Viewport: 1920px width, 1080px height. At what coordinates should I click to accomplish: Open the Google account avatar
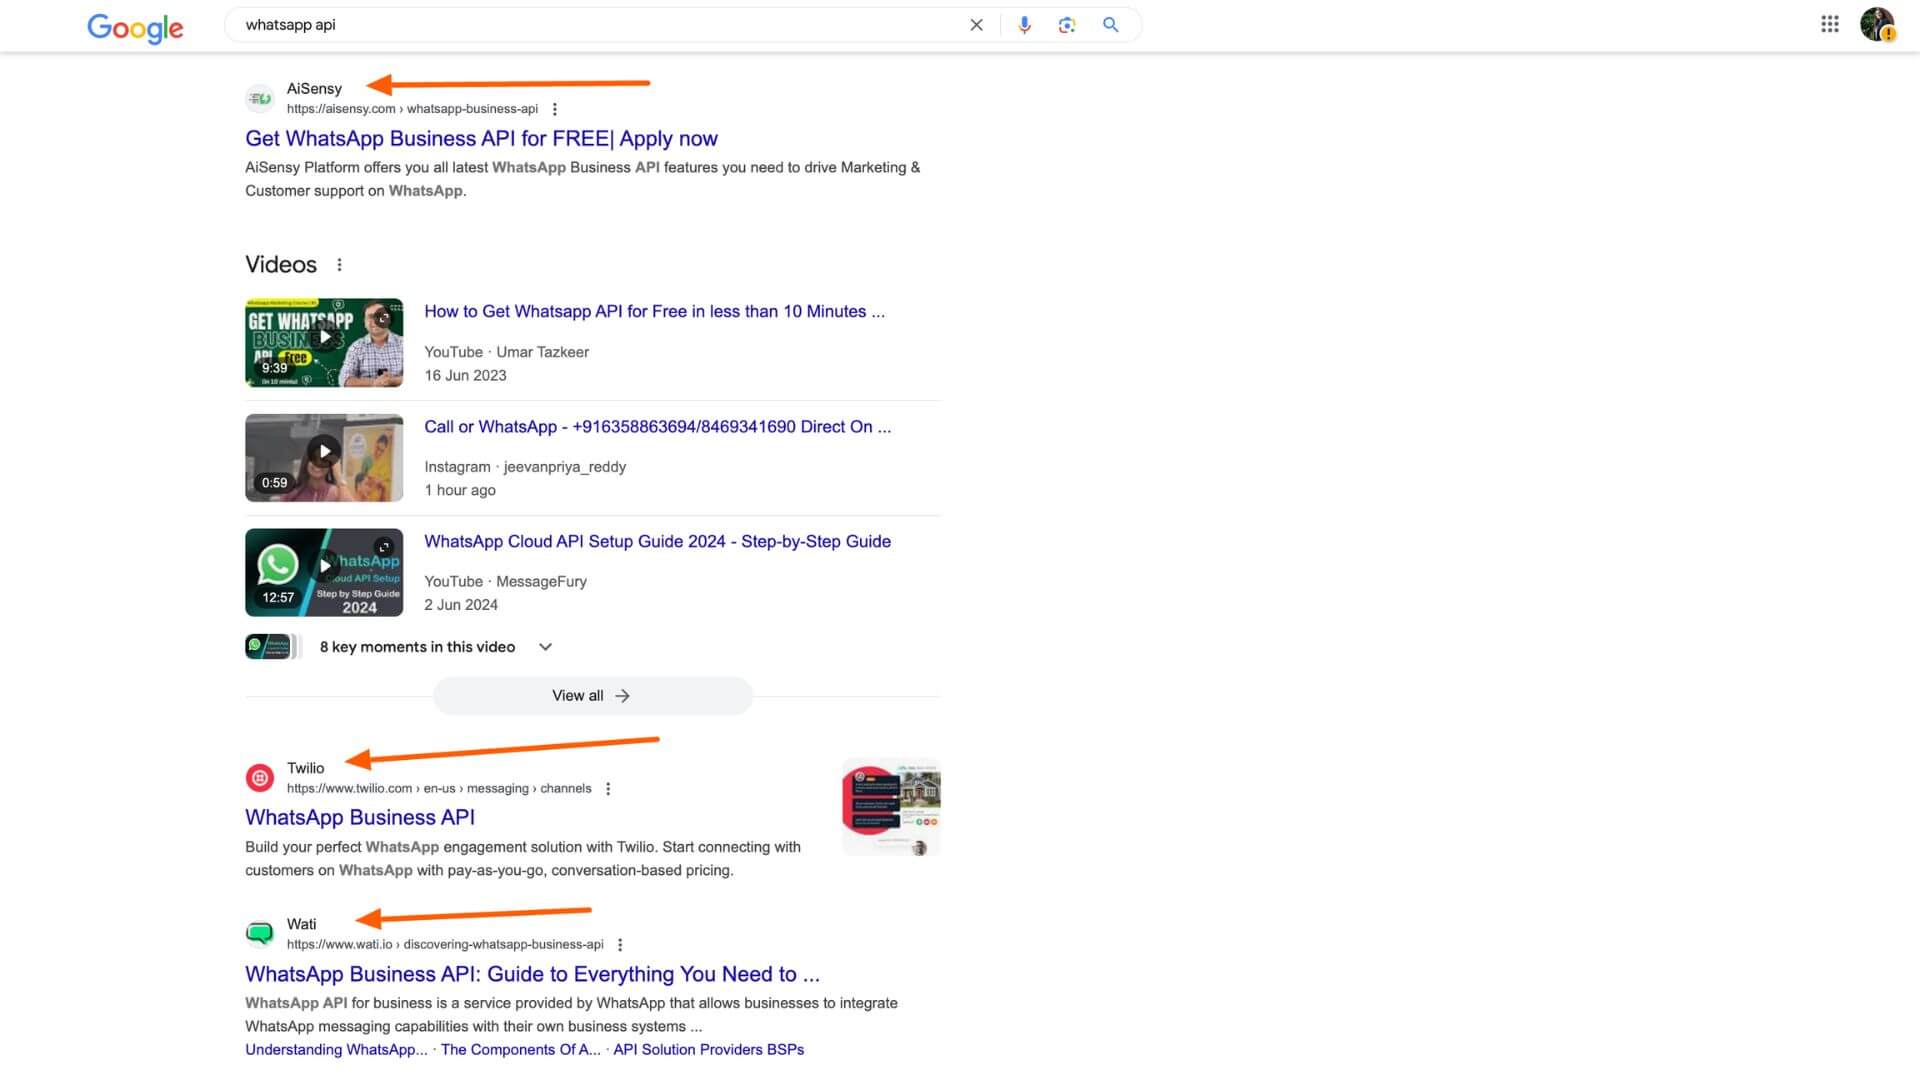(x=1877, y=24)
